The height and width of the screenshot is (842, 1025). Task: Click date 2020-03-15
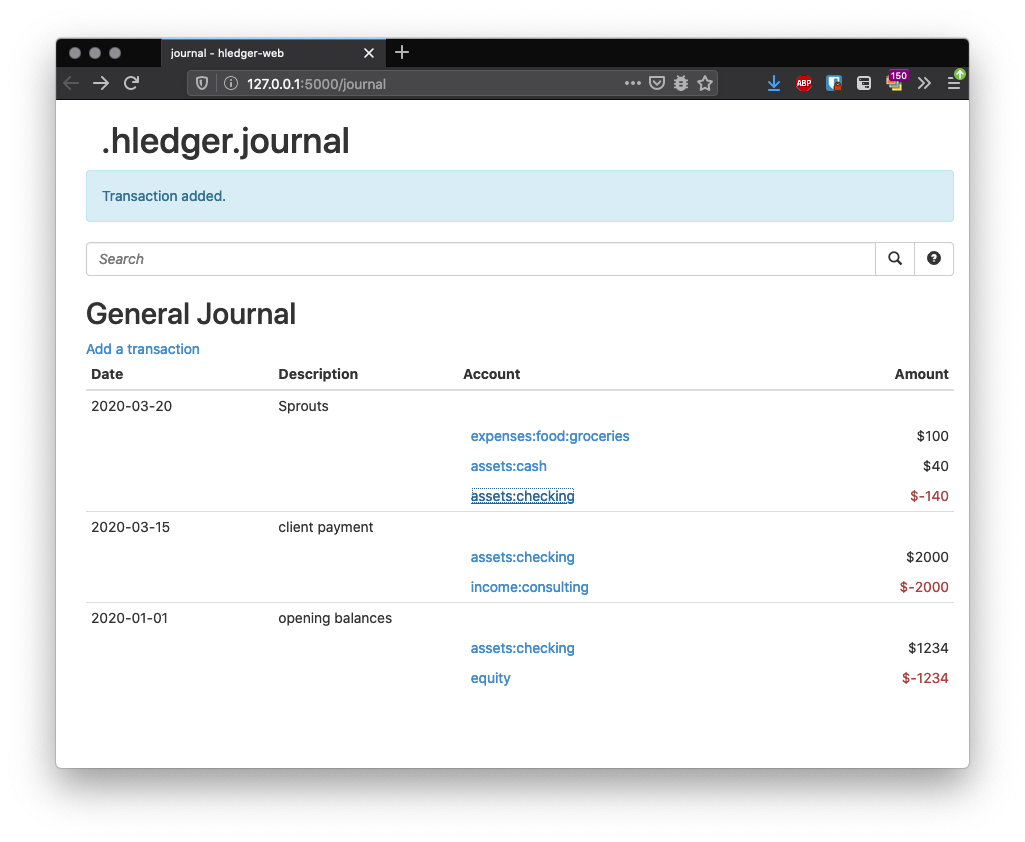coord(130,527)
